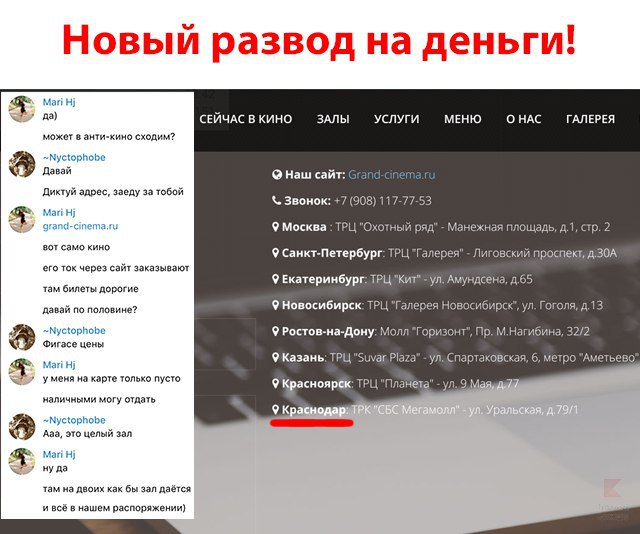Select the Санкт-Петербург city name
Image resolution: width=640 pixels, height=534 pixels.
(332, 253)
